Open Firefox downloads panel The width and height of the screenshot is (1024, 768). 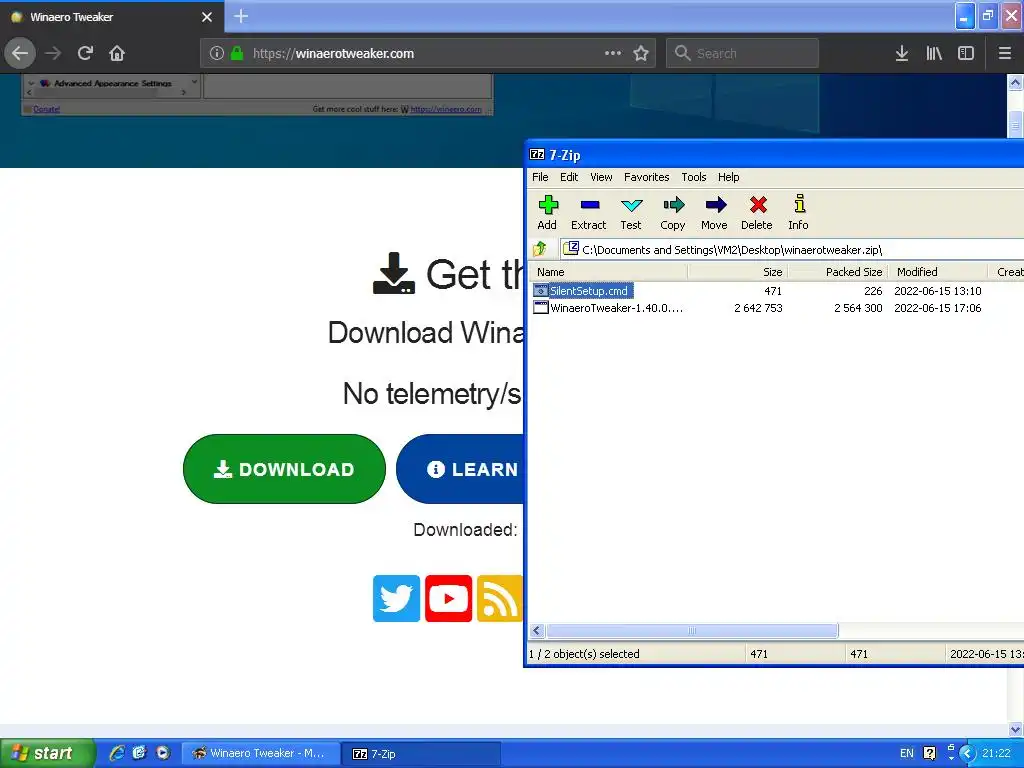[902, 54]
